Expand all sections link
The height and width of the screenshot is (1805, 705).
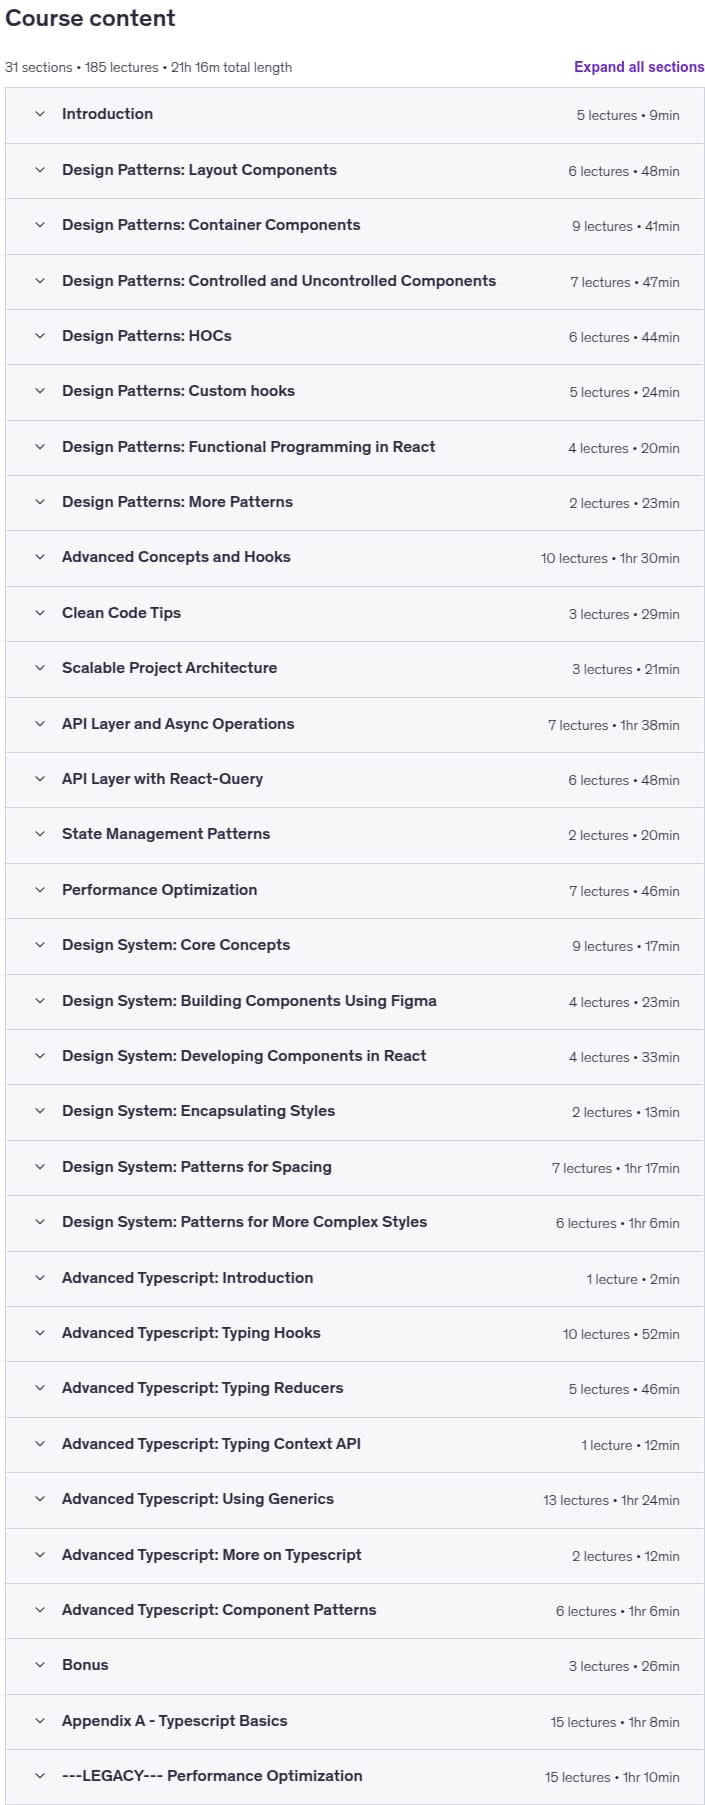point(639,67)
